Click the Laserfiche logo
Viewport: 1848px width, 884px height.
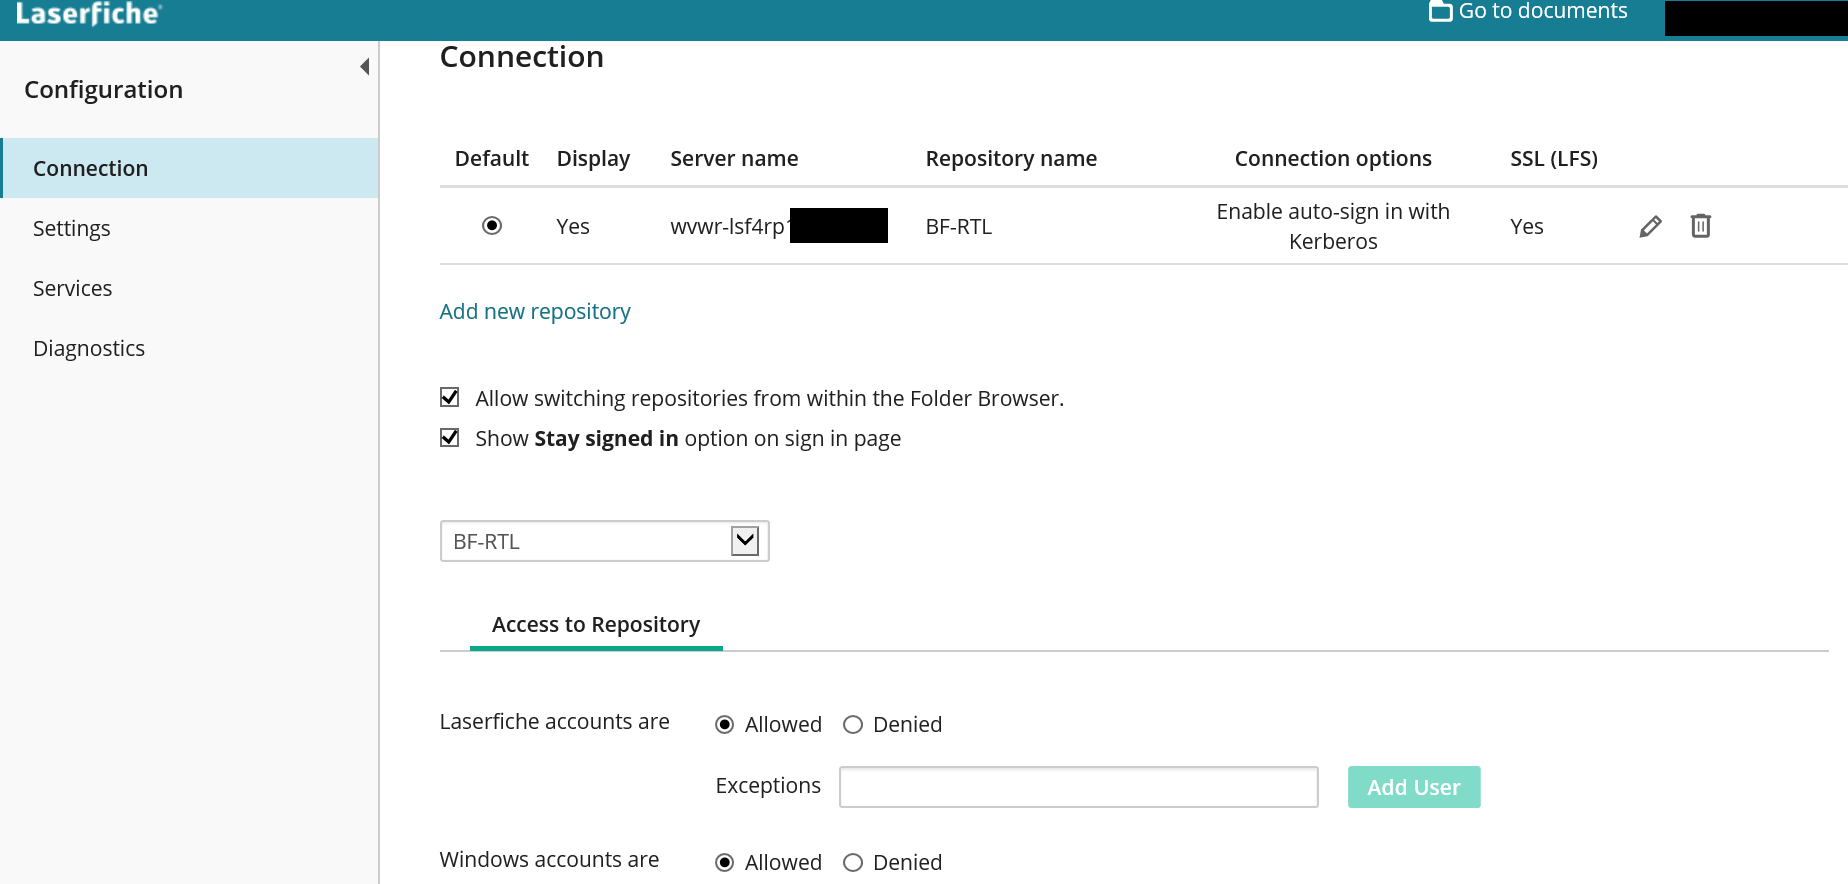click(88, 14)
